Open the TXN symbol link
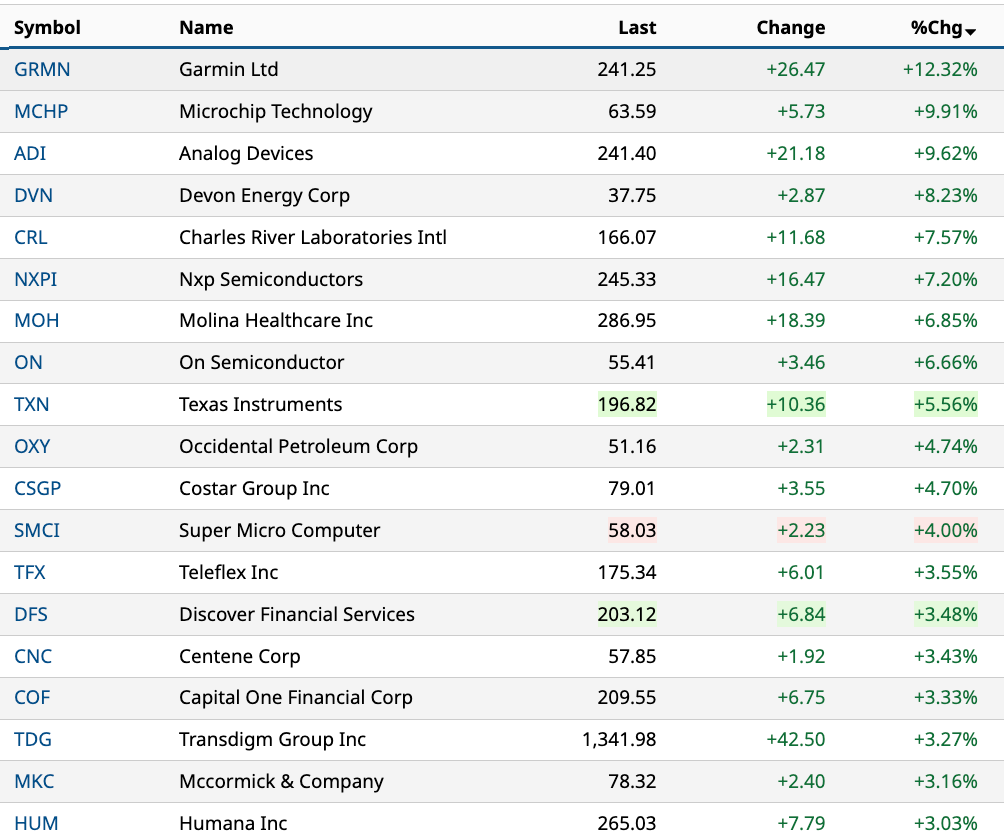1004x840 pixels. 31,405
